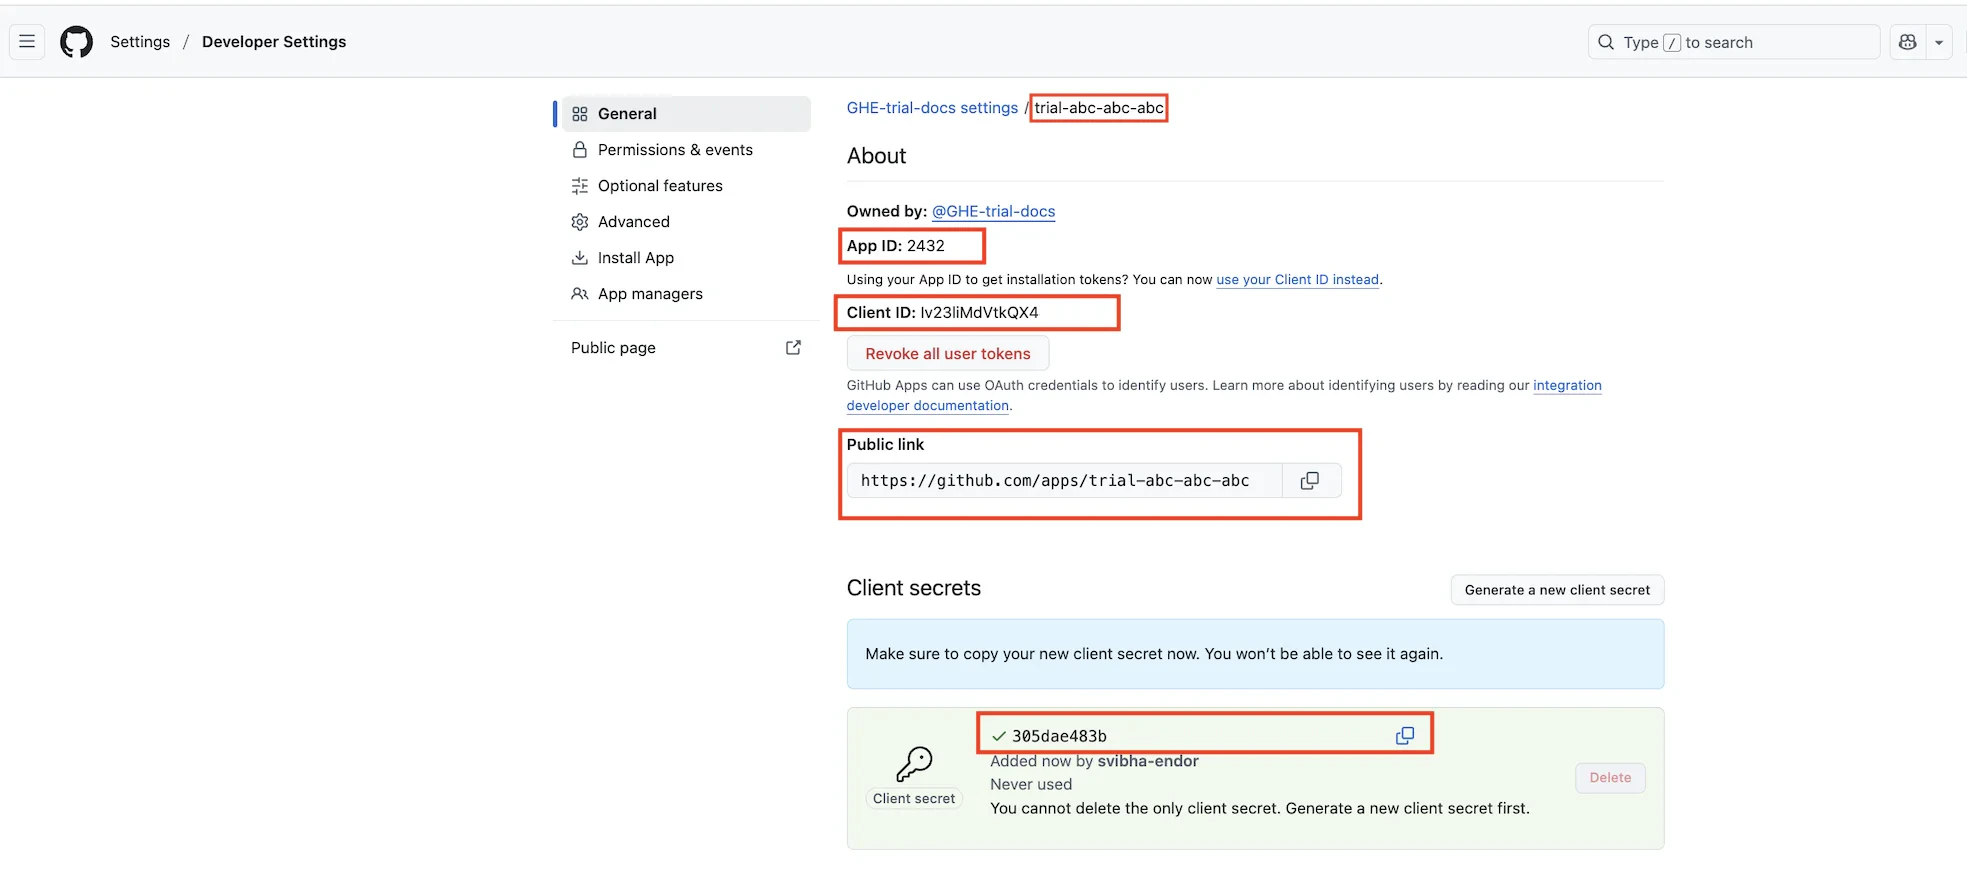Click the green checkmark next to secret
Screen dimensions: 1967x876
pyautogui.click(x=998, y=736)
